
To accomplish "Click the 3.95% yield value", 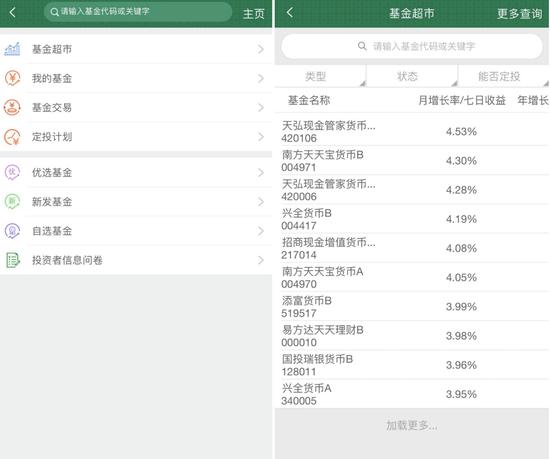I will pyautogui.click(x=461, y=394).
